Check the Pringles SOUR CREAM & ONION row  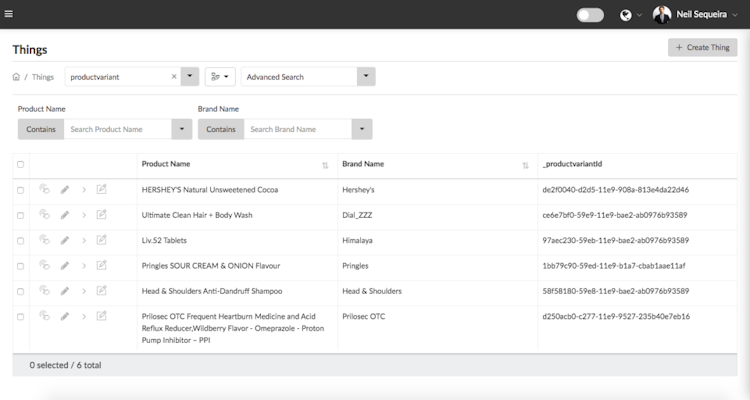21,267
